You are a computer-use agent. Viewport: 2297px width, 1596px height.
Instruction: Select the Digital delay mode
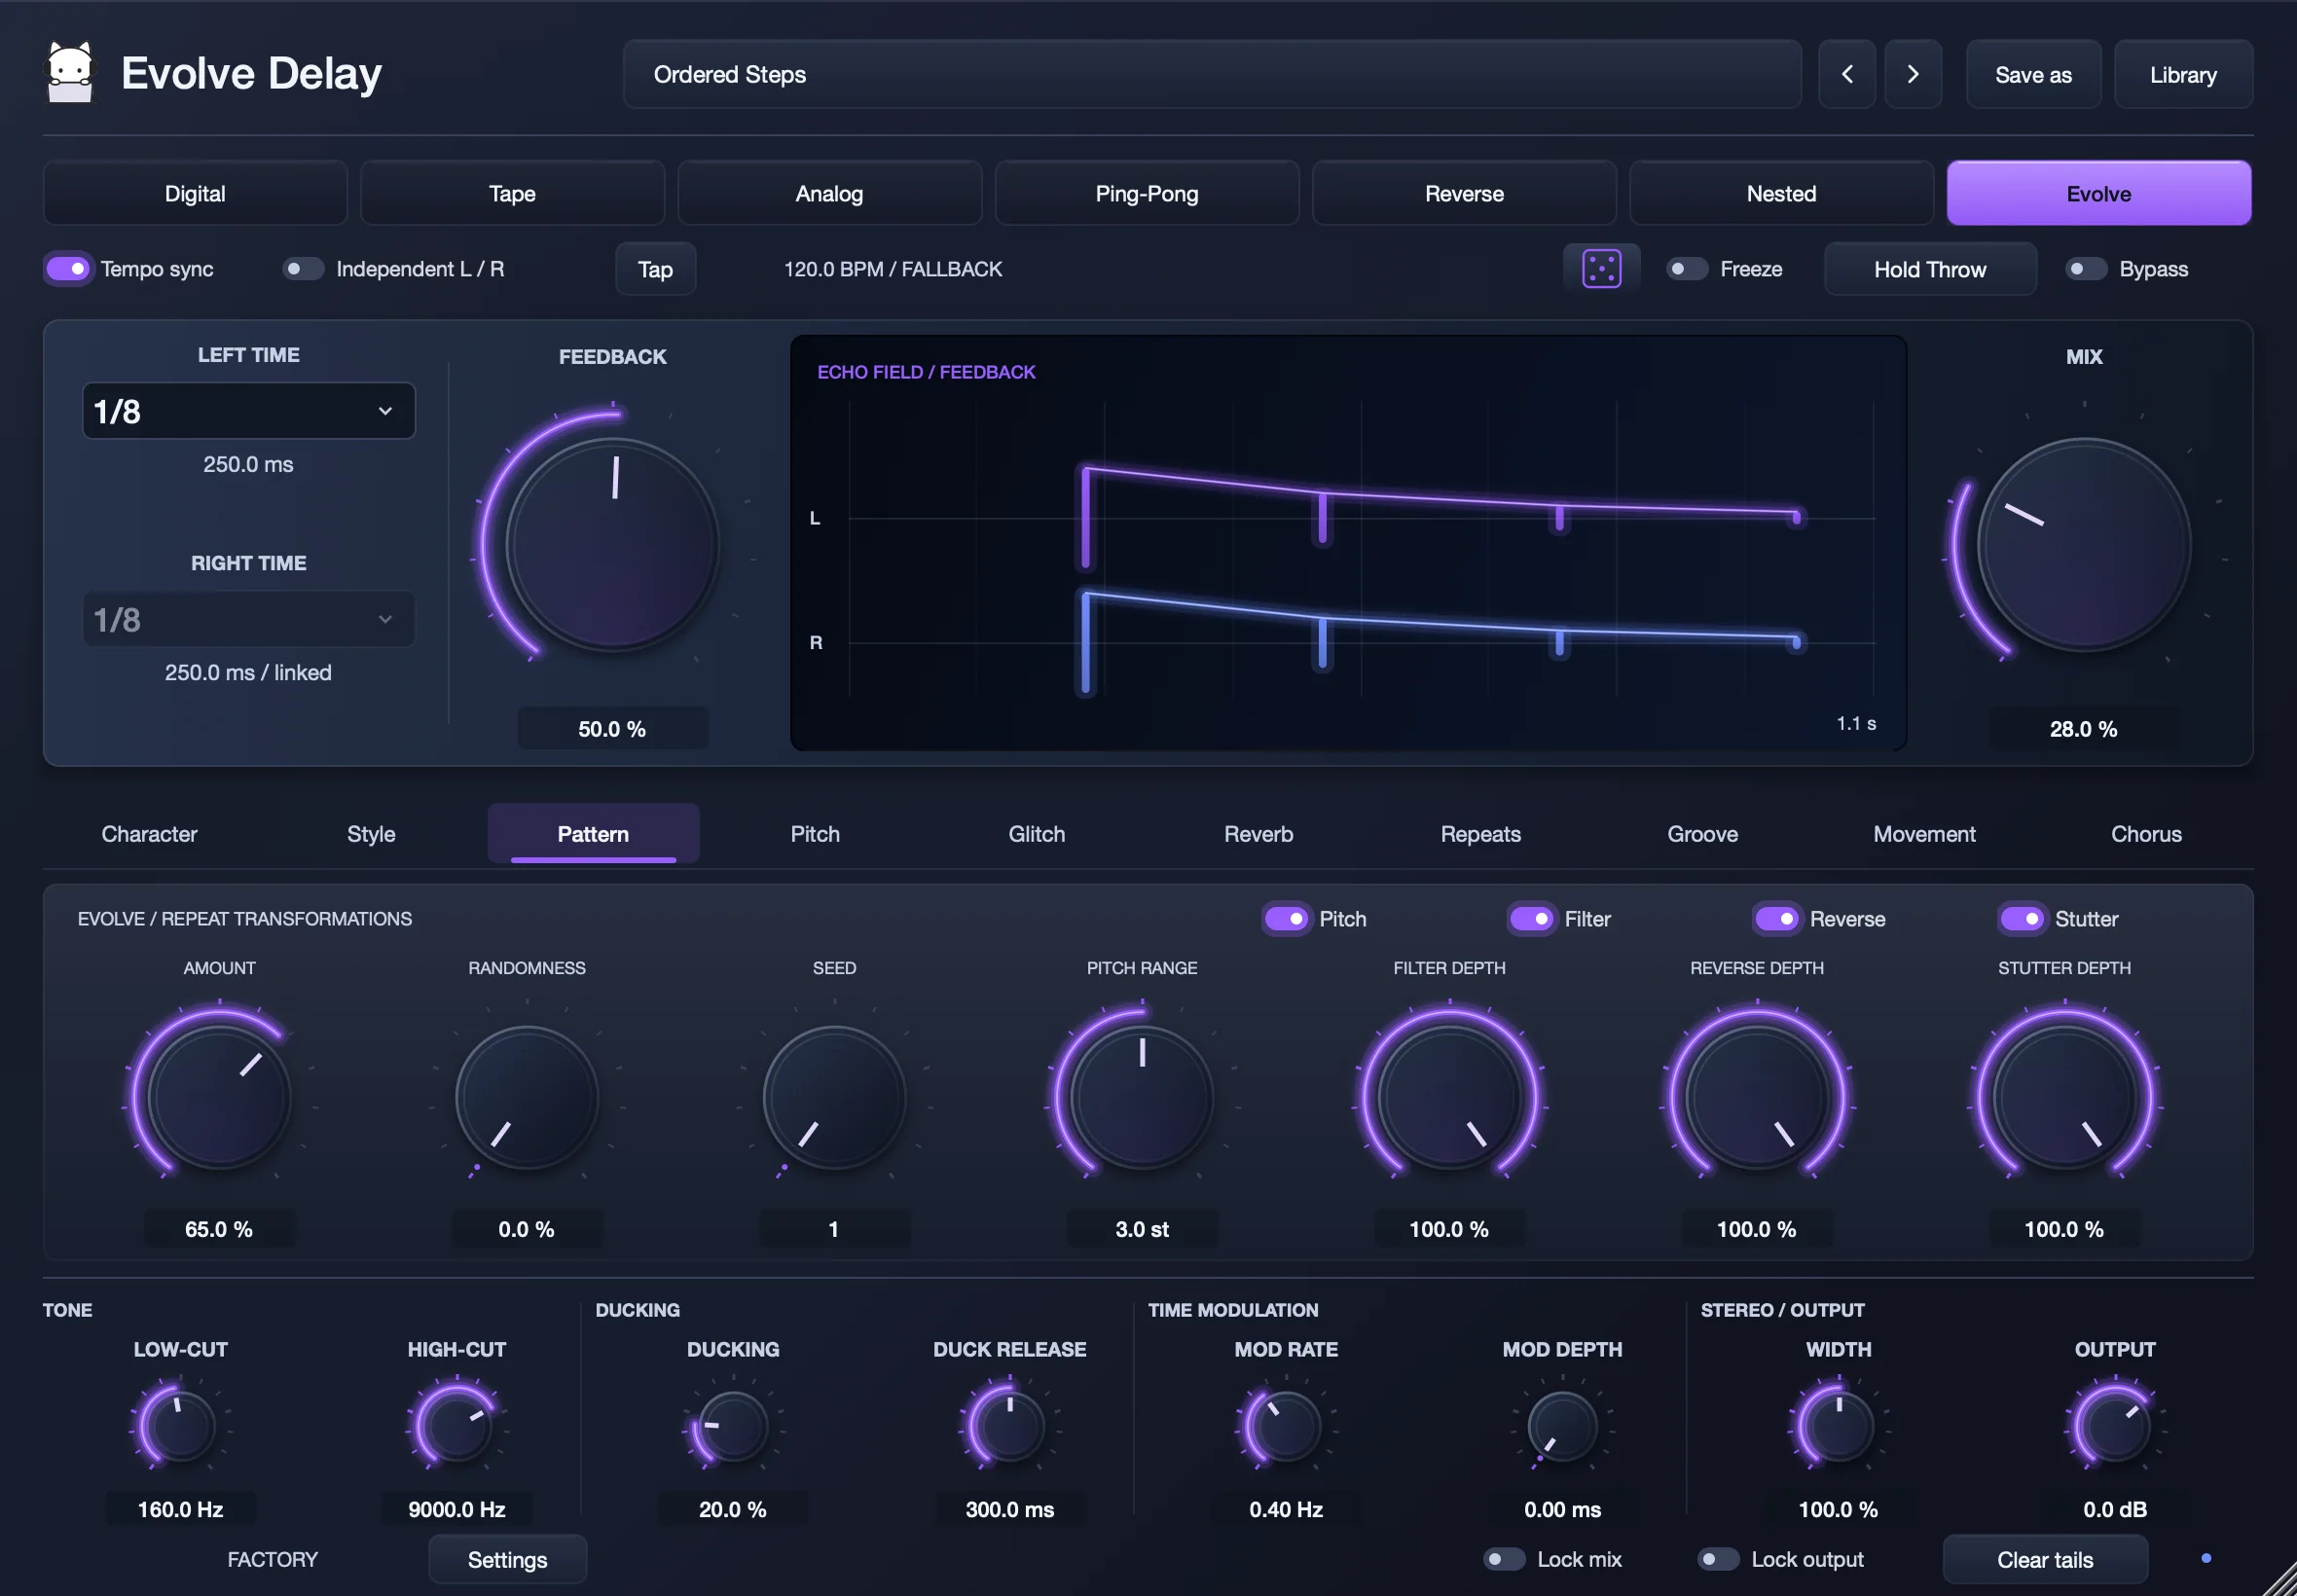tap(195, 193)
